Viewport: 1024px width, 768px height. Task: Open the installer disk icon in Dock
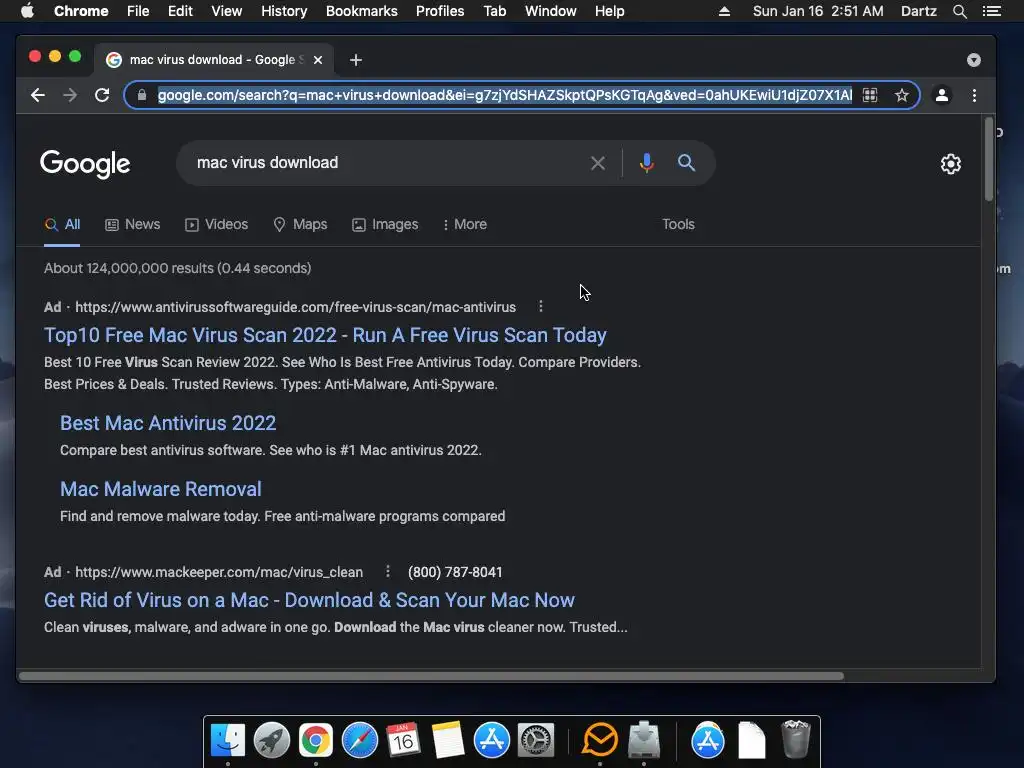point(644,740)
